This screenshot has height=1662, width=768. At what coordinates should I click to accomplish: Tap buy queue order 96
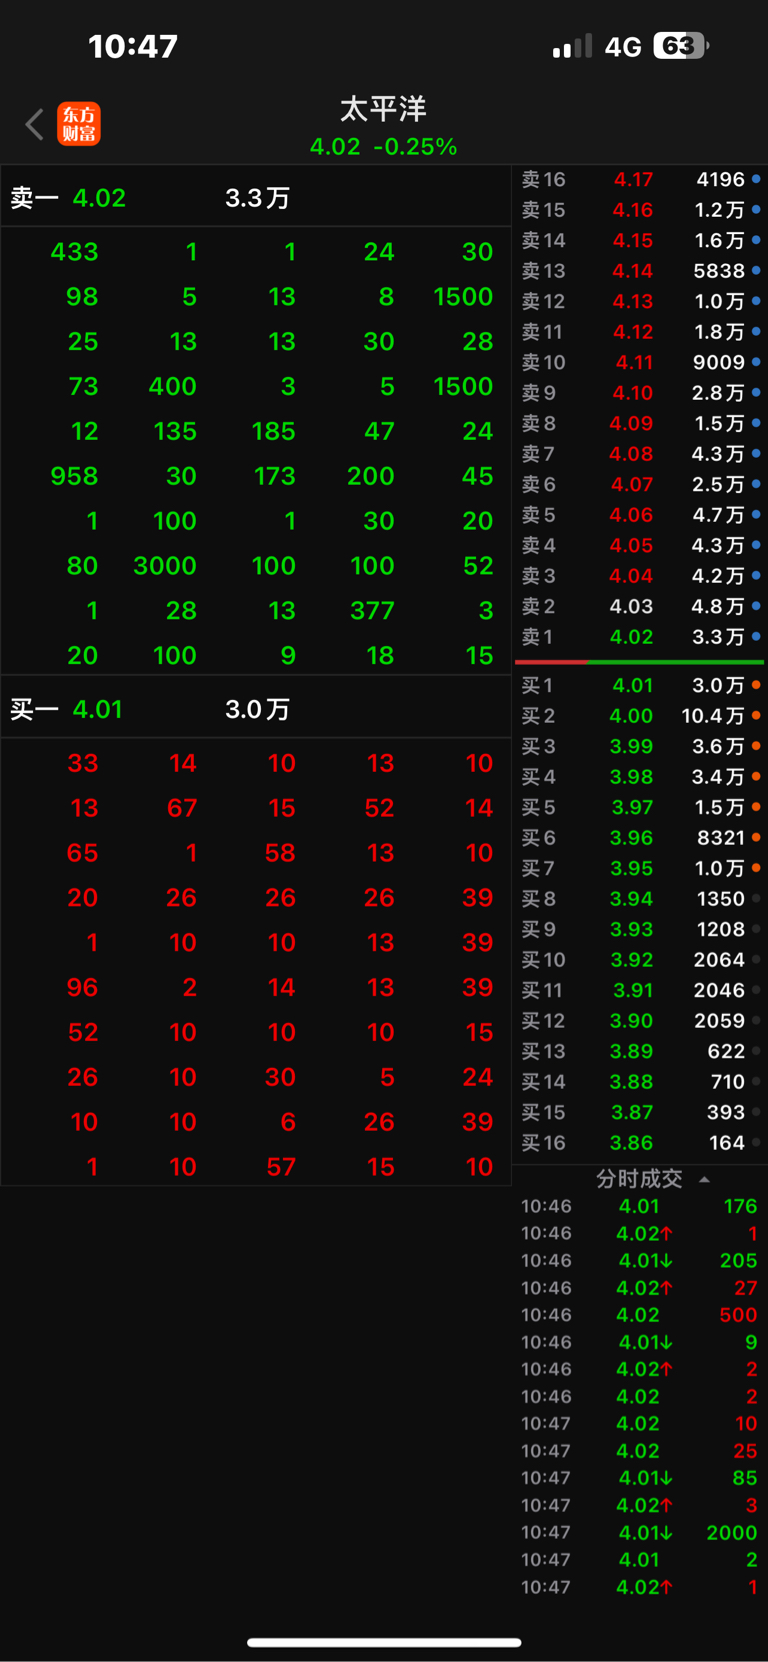83,987
